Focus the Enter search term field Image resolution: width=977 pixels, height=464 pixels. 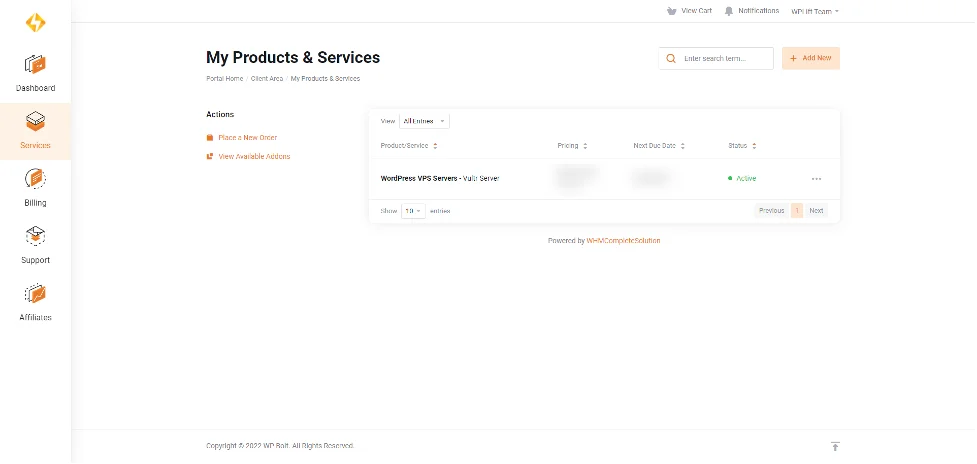716,59
